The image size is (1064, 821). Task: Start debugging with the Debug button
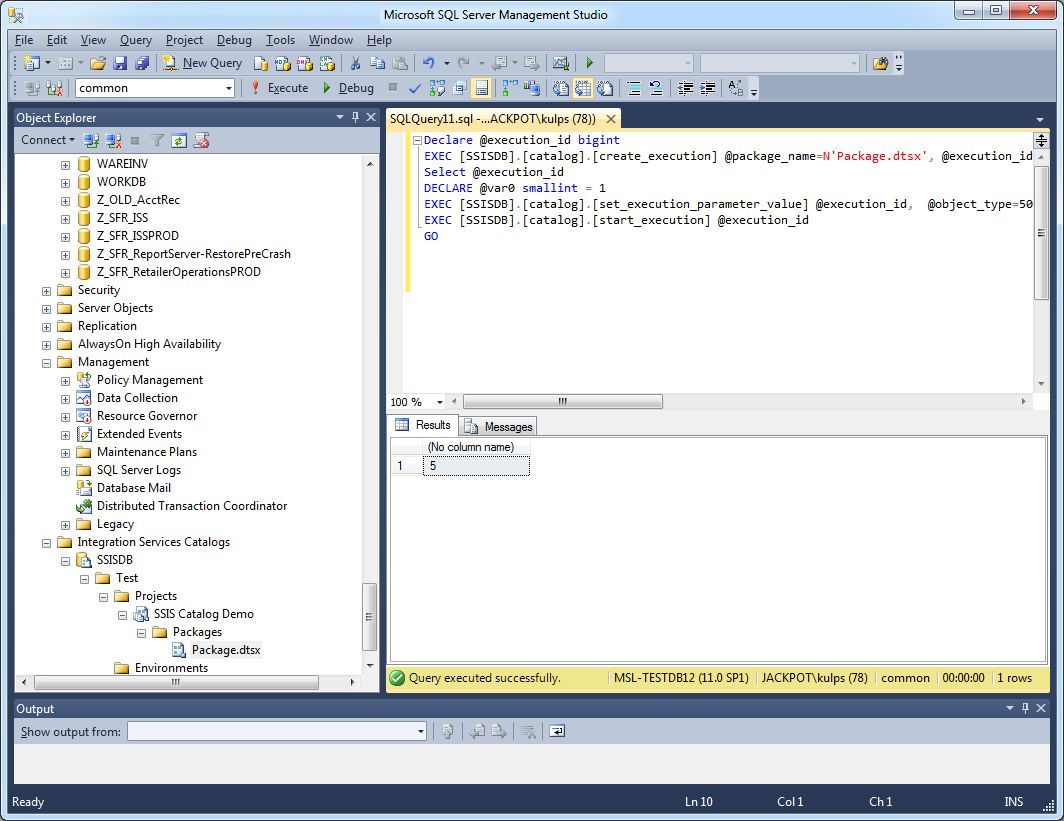[x=347, y=88]
